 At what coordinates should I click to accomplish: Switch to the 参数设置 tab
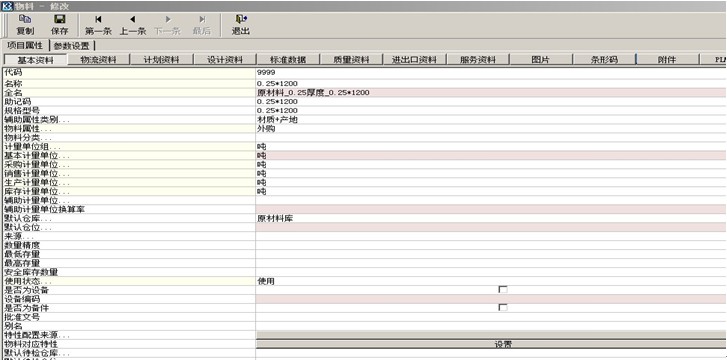73,45
